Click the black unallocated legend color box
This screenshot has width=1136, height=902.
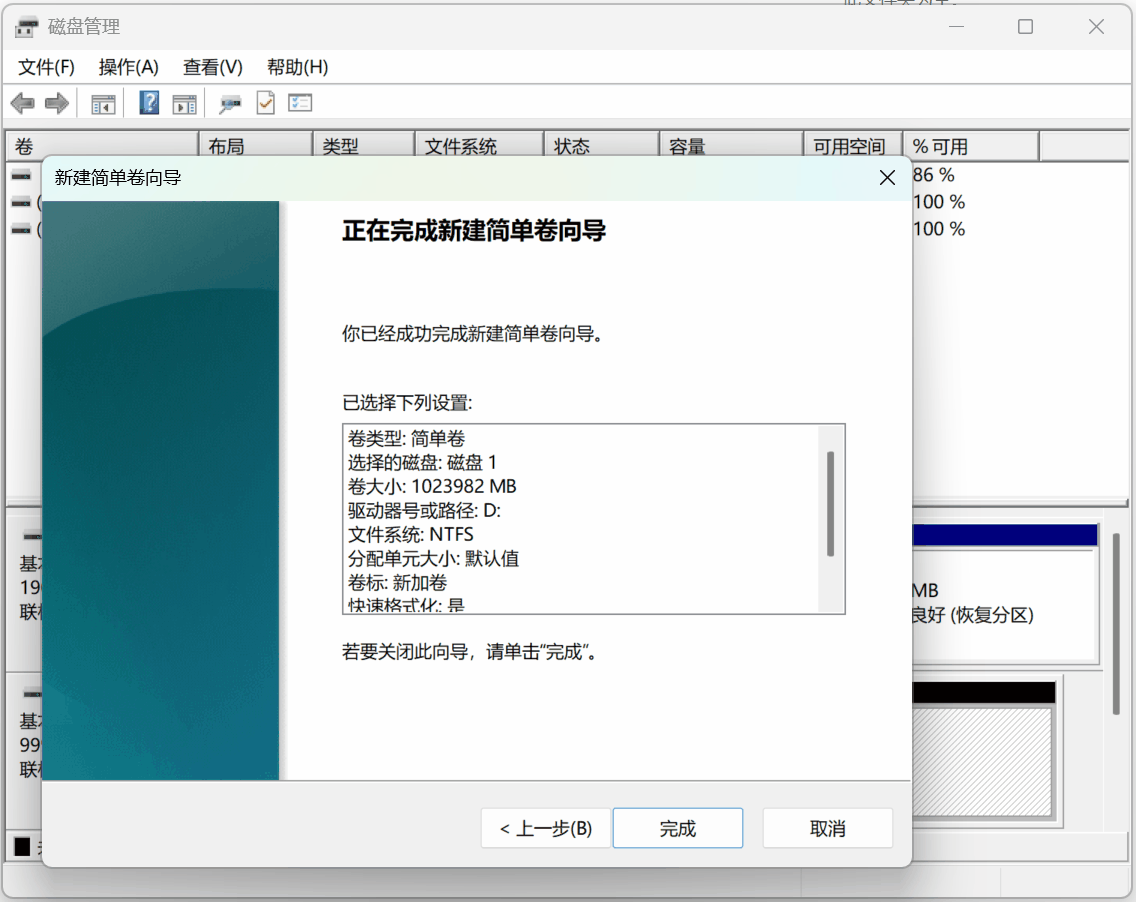point(22,846)
